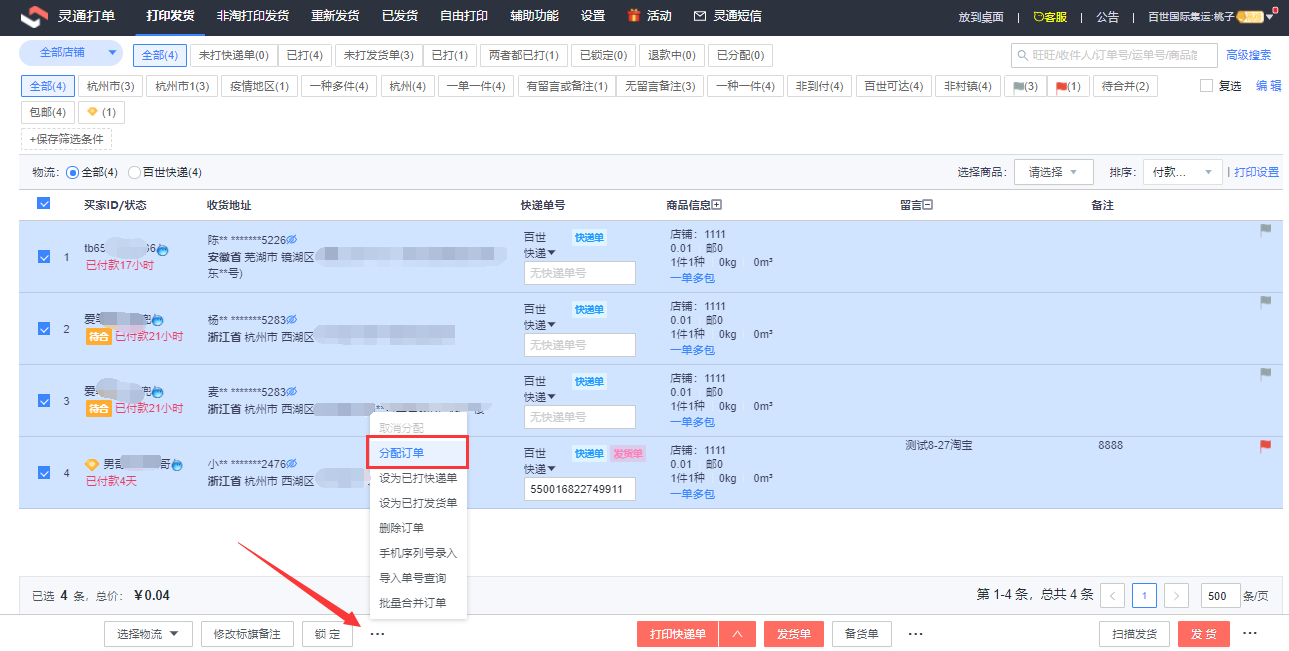This screenshot has height=651, width=1289.
Task: Select 全部(4) logistics radio button
Action: tap(72, 173)
